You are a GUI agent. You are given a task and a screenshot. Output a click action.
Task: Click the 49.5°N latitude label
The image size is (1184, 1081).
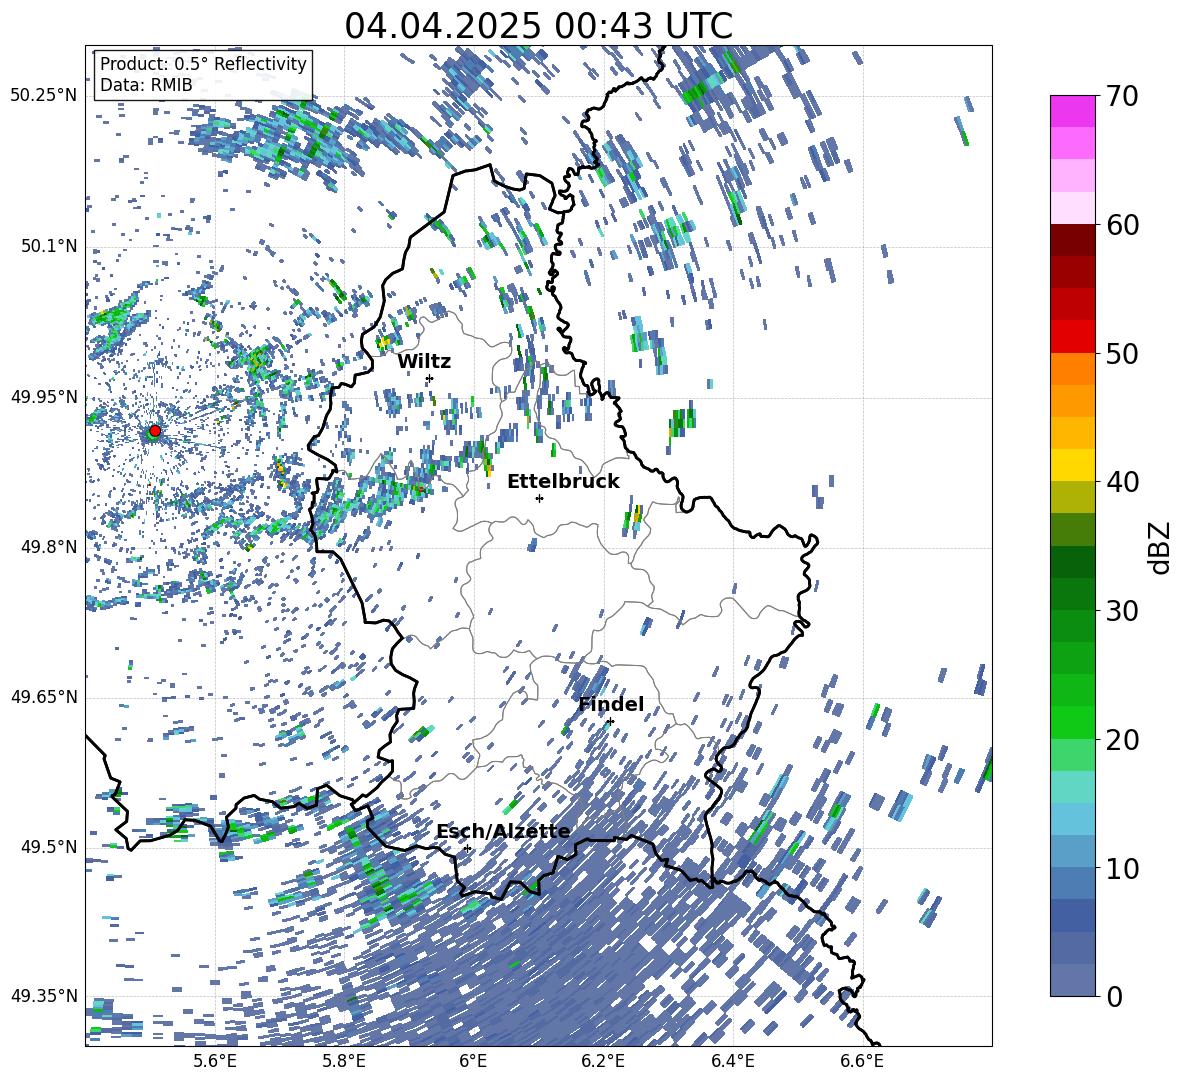tap(48, 846)
